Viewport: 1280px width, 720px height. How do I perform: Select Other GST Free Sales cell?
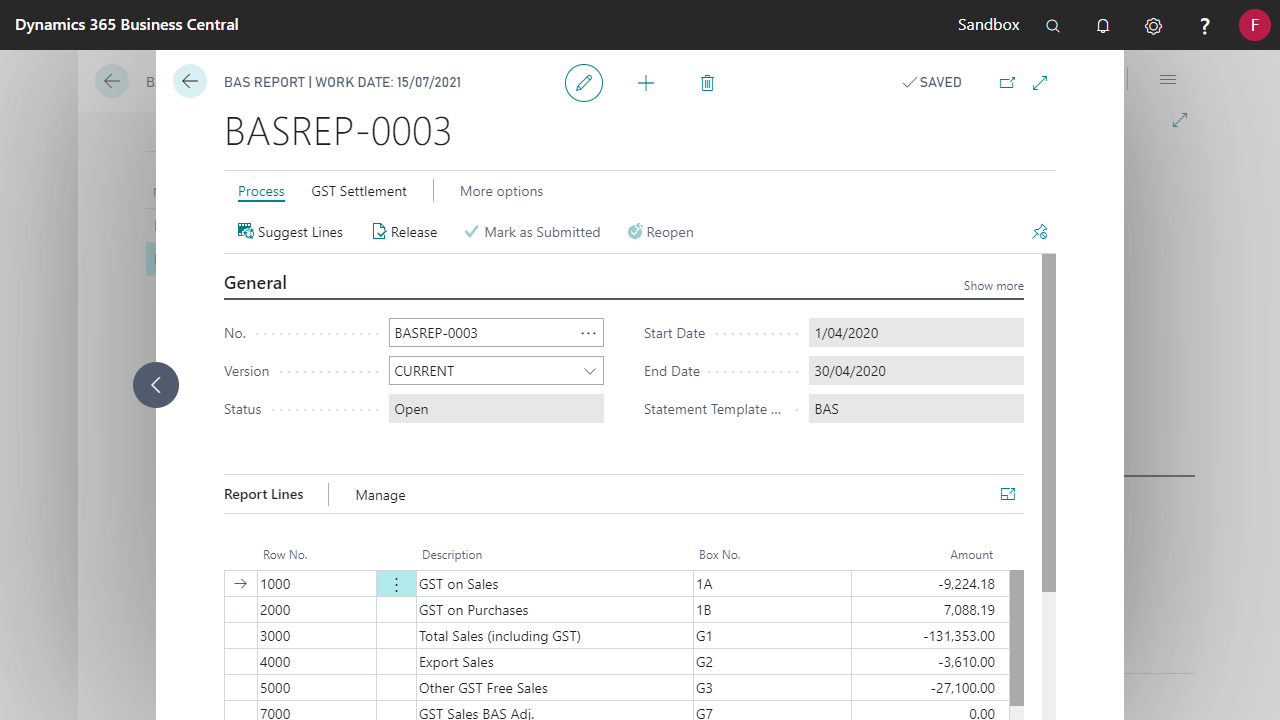[x=555, y=688]
